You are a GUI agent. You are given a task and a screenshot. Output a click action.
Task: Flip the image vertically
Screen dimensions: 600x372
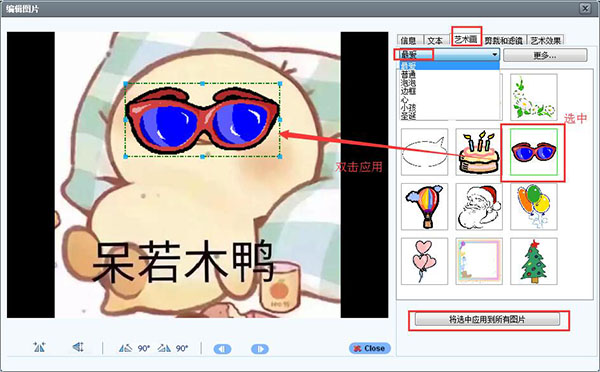(x=78, y=348)
